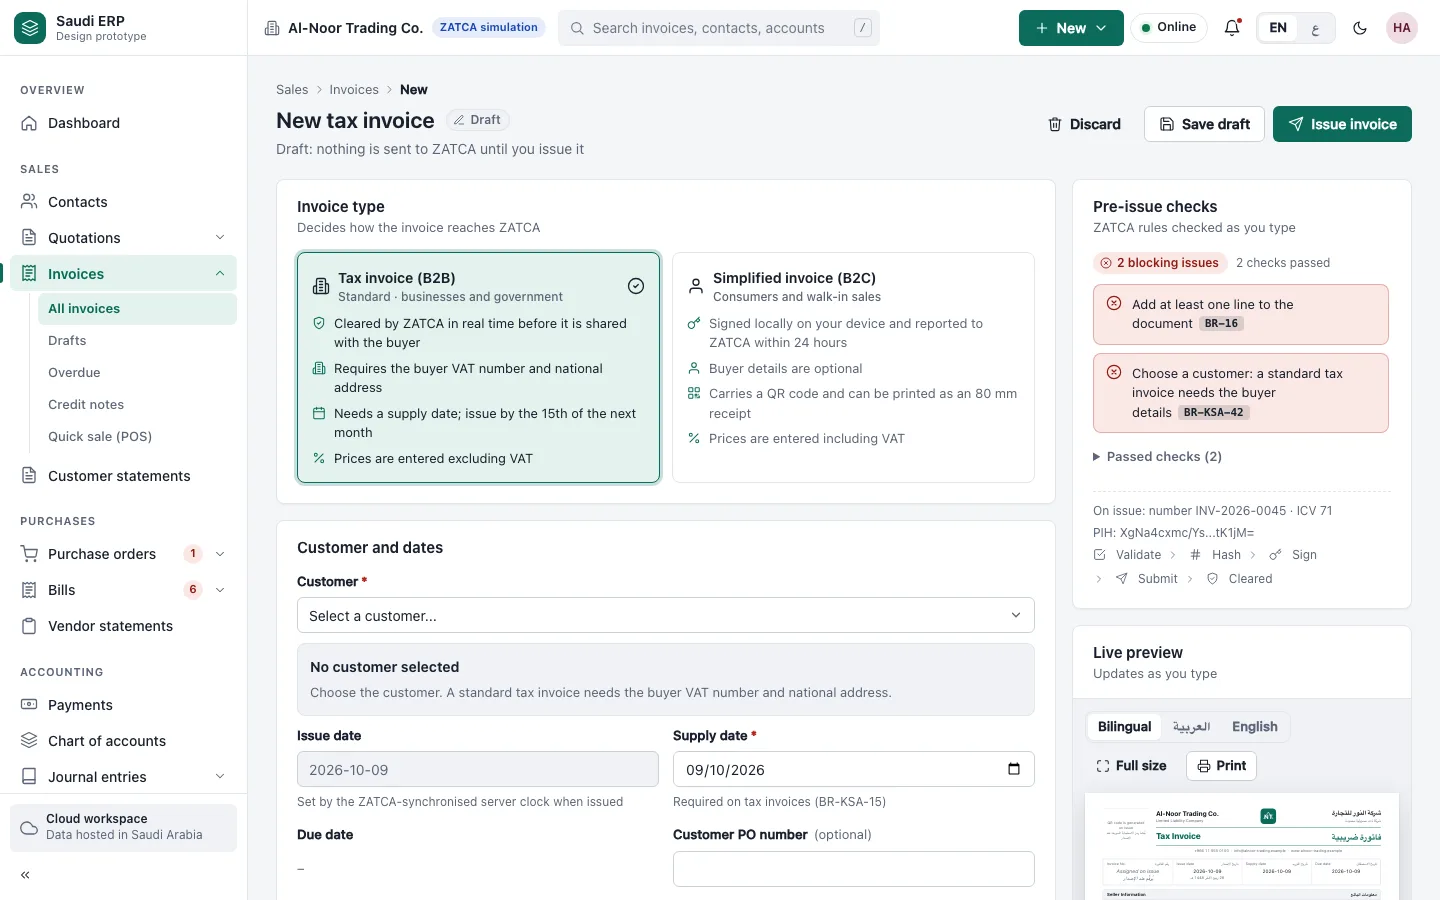
Task: Expand the Purchase orders chevron
Action: tap(220, 553)
